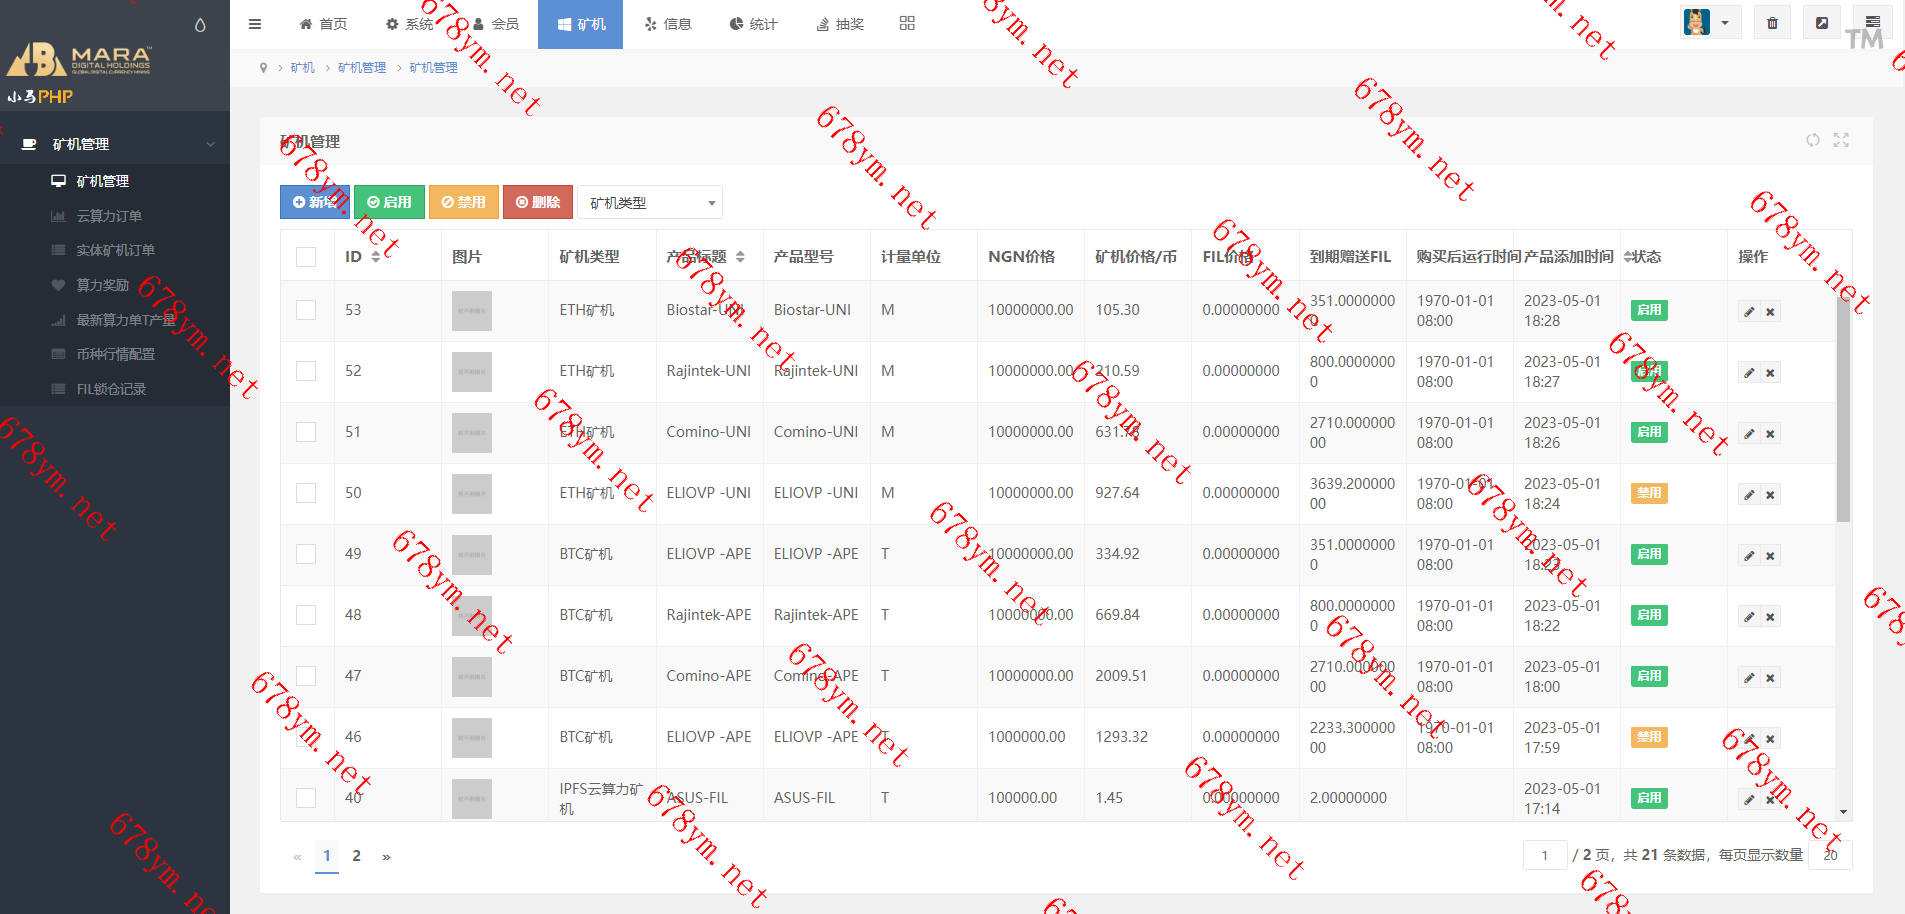The width and height of the screenshot is (1905, 914).
Task: Click the refresh icon in panel header
Action: (x=1812, y=140)
